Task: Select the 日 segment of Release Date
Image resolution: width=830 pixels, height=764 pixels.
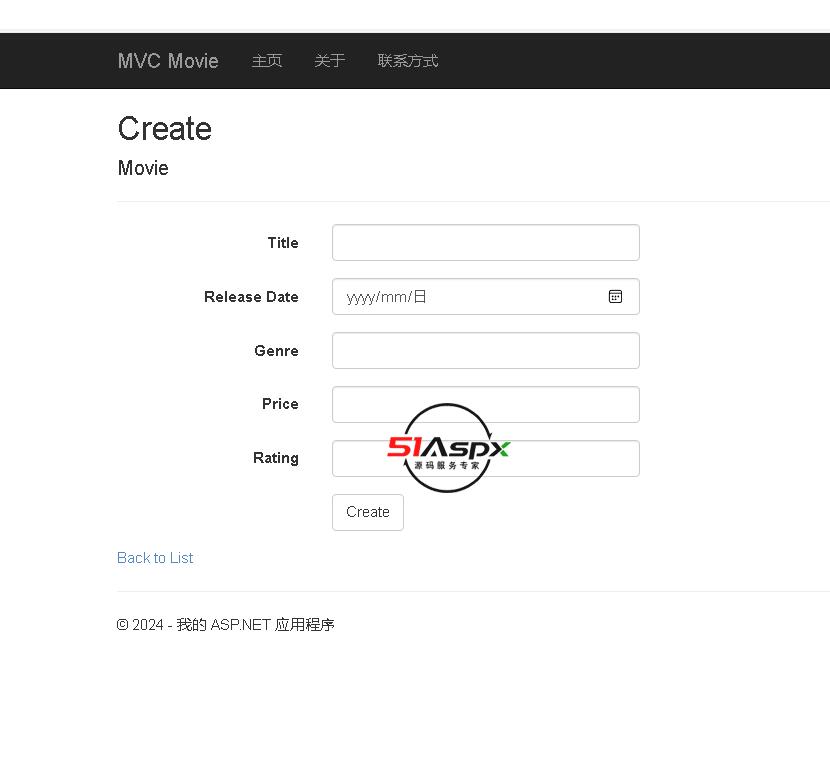Action: pos(420,297)
